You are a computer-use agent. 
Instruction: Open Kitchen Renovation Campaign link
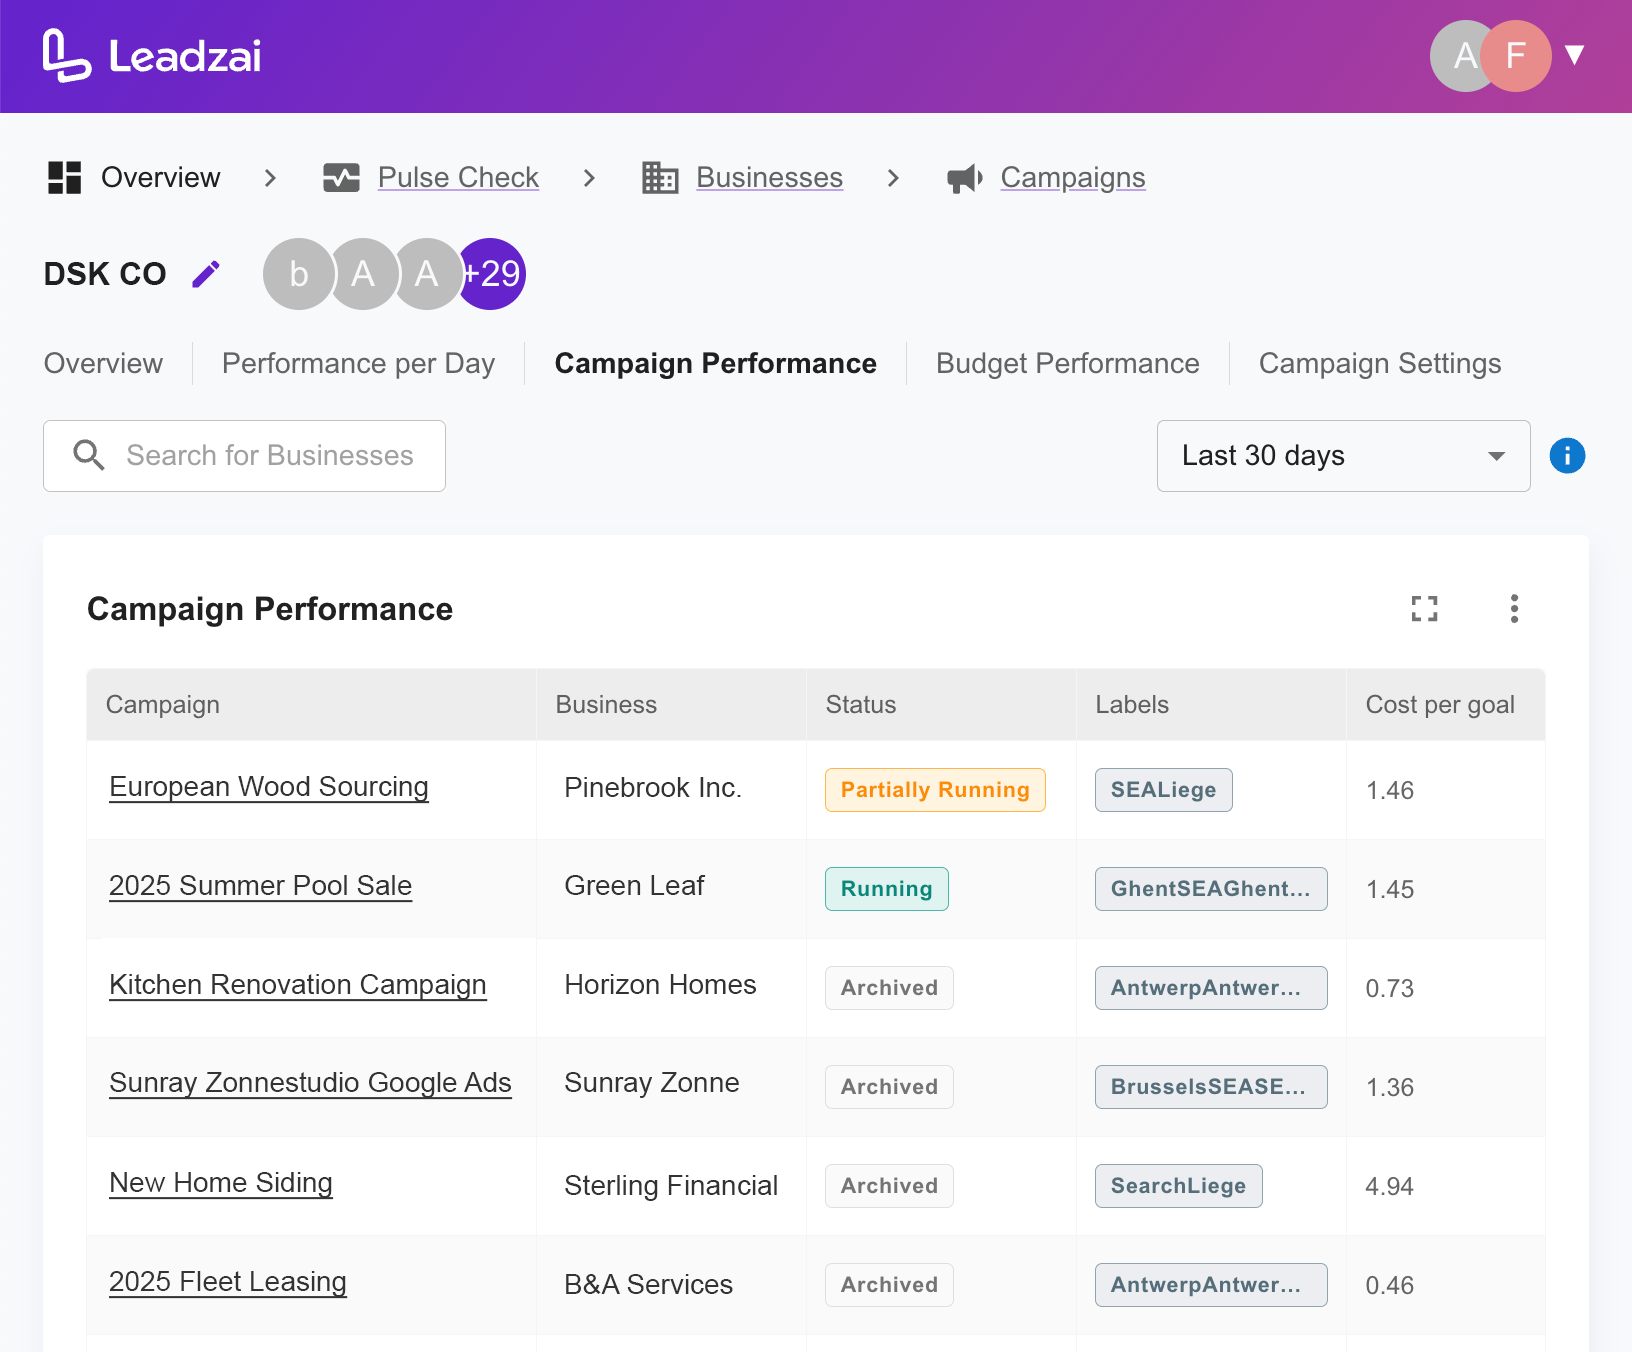(x=298, y=986)
